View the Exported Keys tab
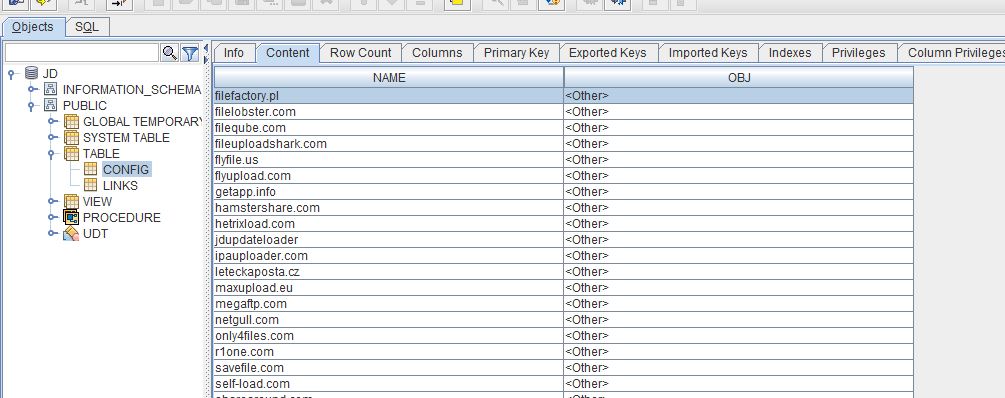1005x398 pixels. tap(608, 53)
